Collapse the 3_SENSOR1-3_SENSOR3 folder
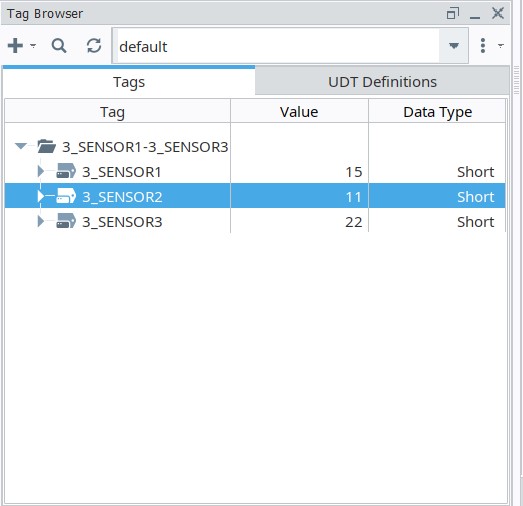Screen dimensions: 523x506 click(x=21, y=146)
